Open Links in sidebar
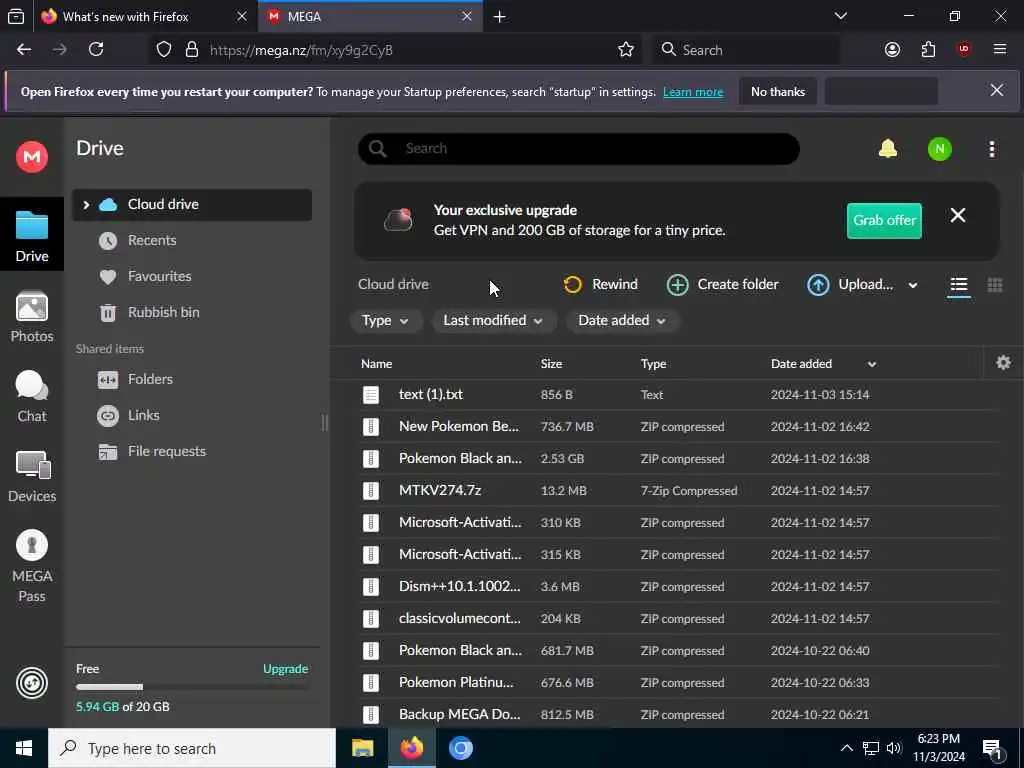 tap(144, 415)
